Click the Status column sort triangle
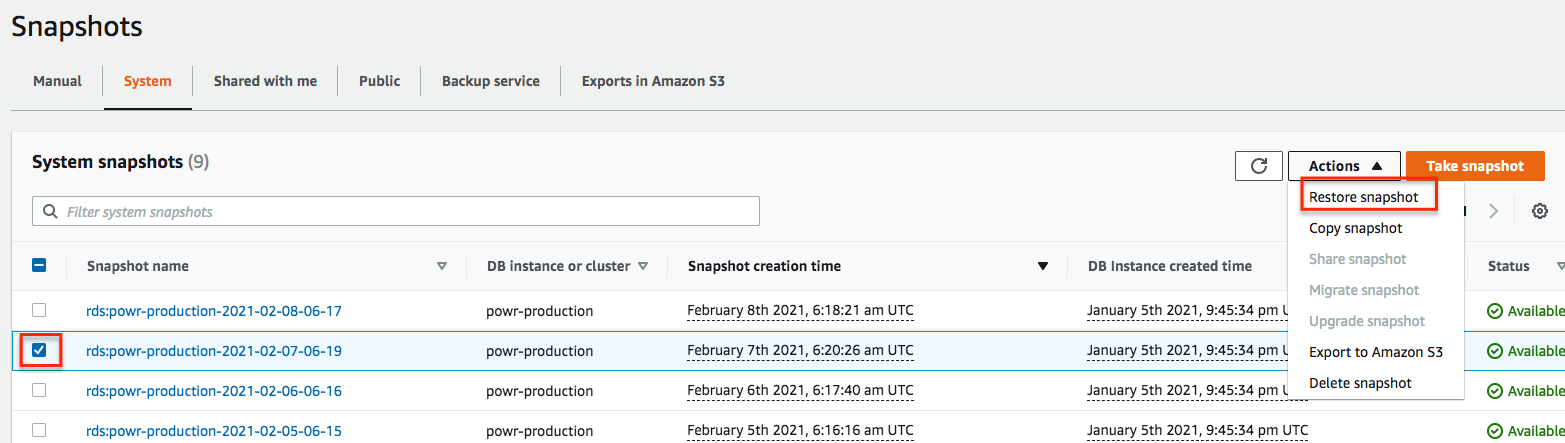The image size is (1565, 443). [x=1559, y=266]
